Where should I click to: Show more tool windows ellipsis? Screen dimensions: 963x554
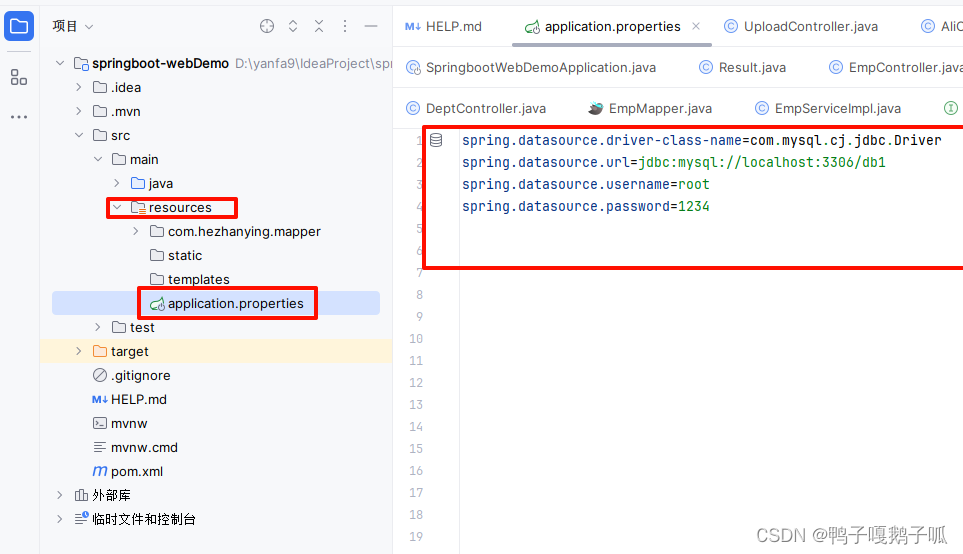[x=19, y=117]
